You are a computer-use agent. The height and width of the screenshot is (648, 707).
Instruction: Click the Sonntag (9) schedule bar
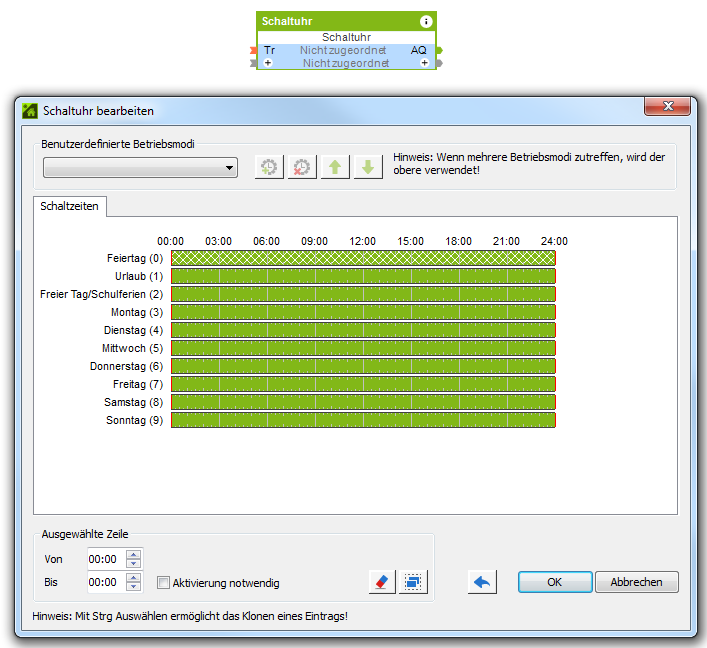[x=363, y=420]
